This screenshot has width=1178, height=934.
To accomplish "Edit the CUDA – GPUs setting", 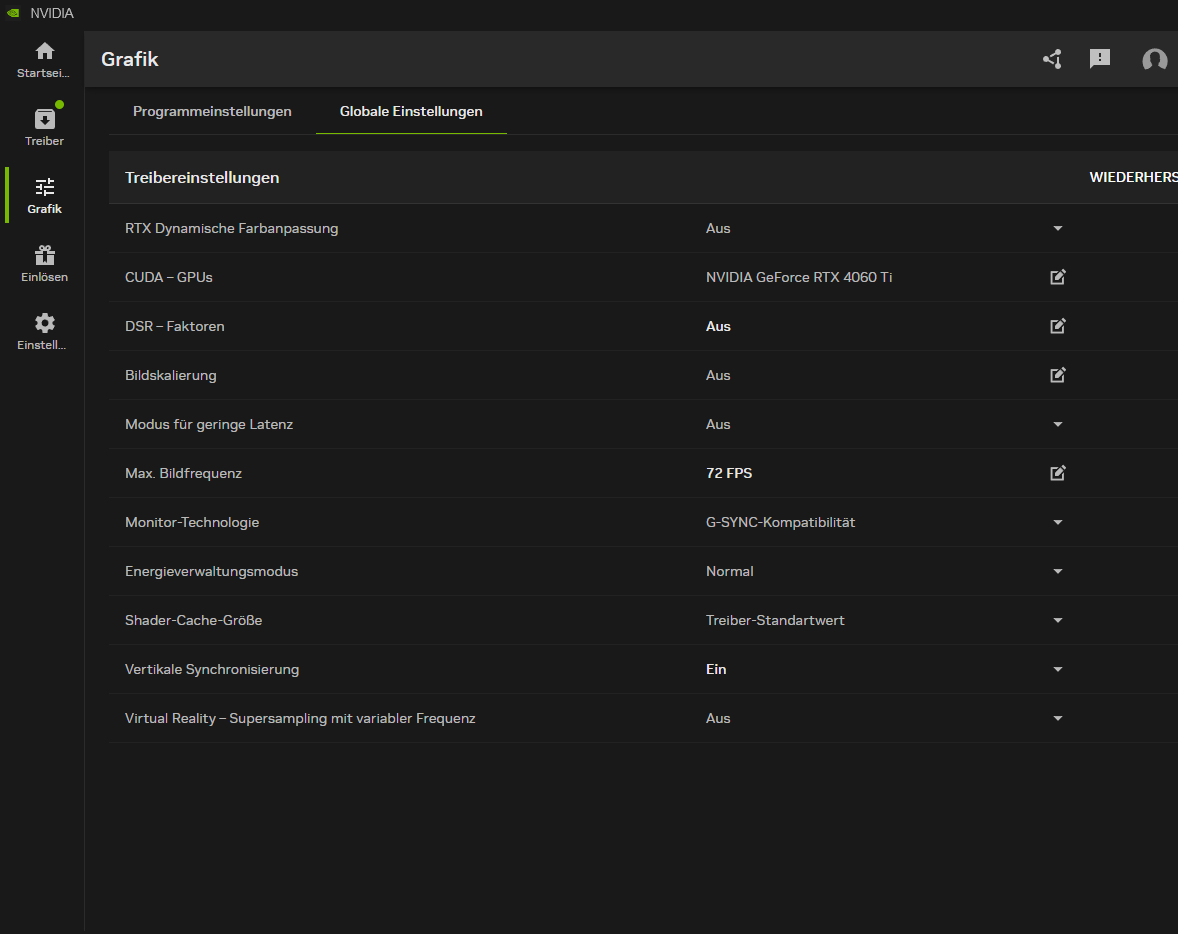I will 1058,277.
